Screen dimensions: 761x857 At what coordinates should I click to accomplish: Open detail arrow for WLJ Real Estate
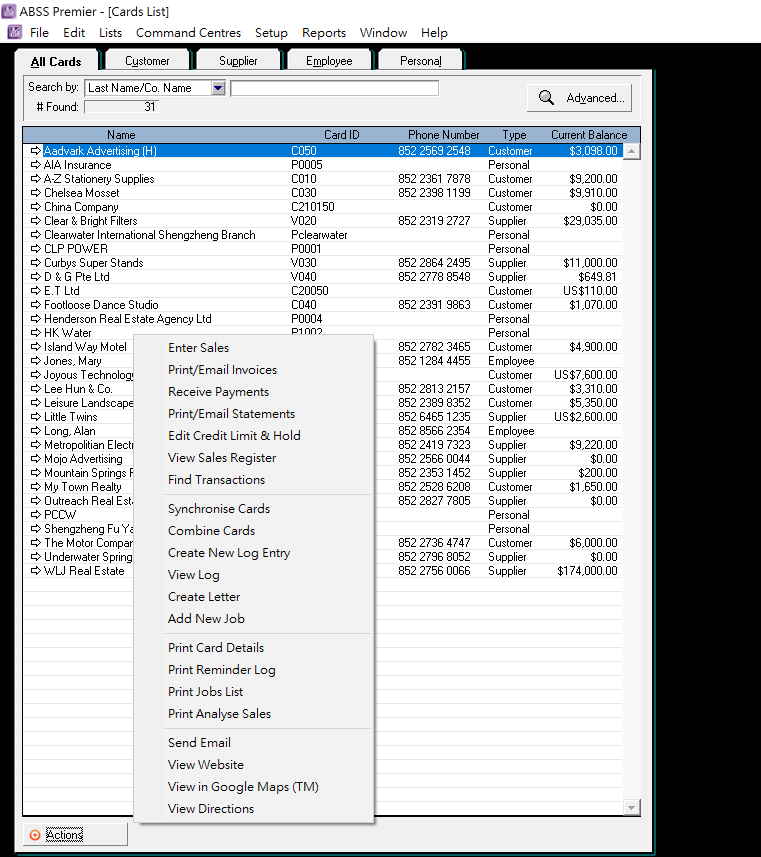pyautogui.click(x=36, y=571)
